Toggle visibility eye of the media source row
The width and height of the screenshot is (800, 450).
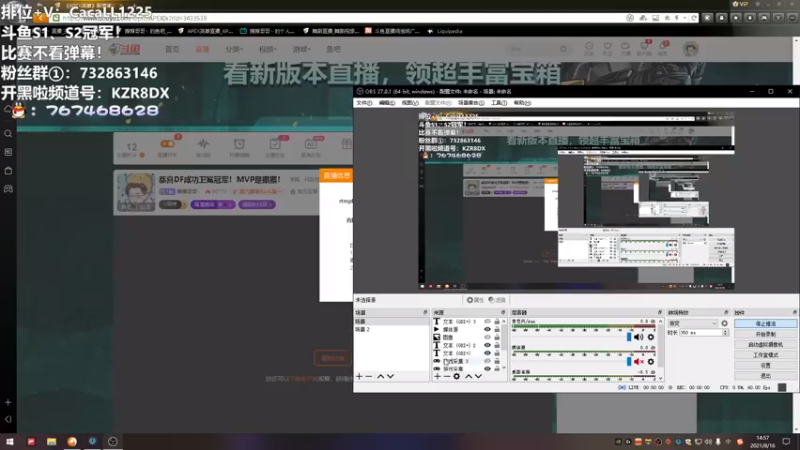(487, 330)
